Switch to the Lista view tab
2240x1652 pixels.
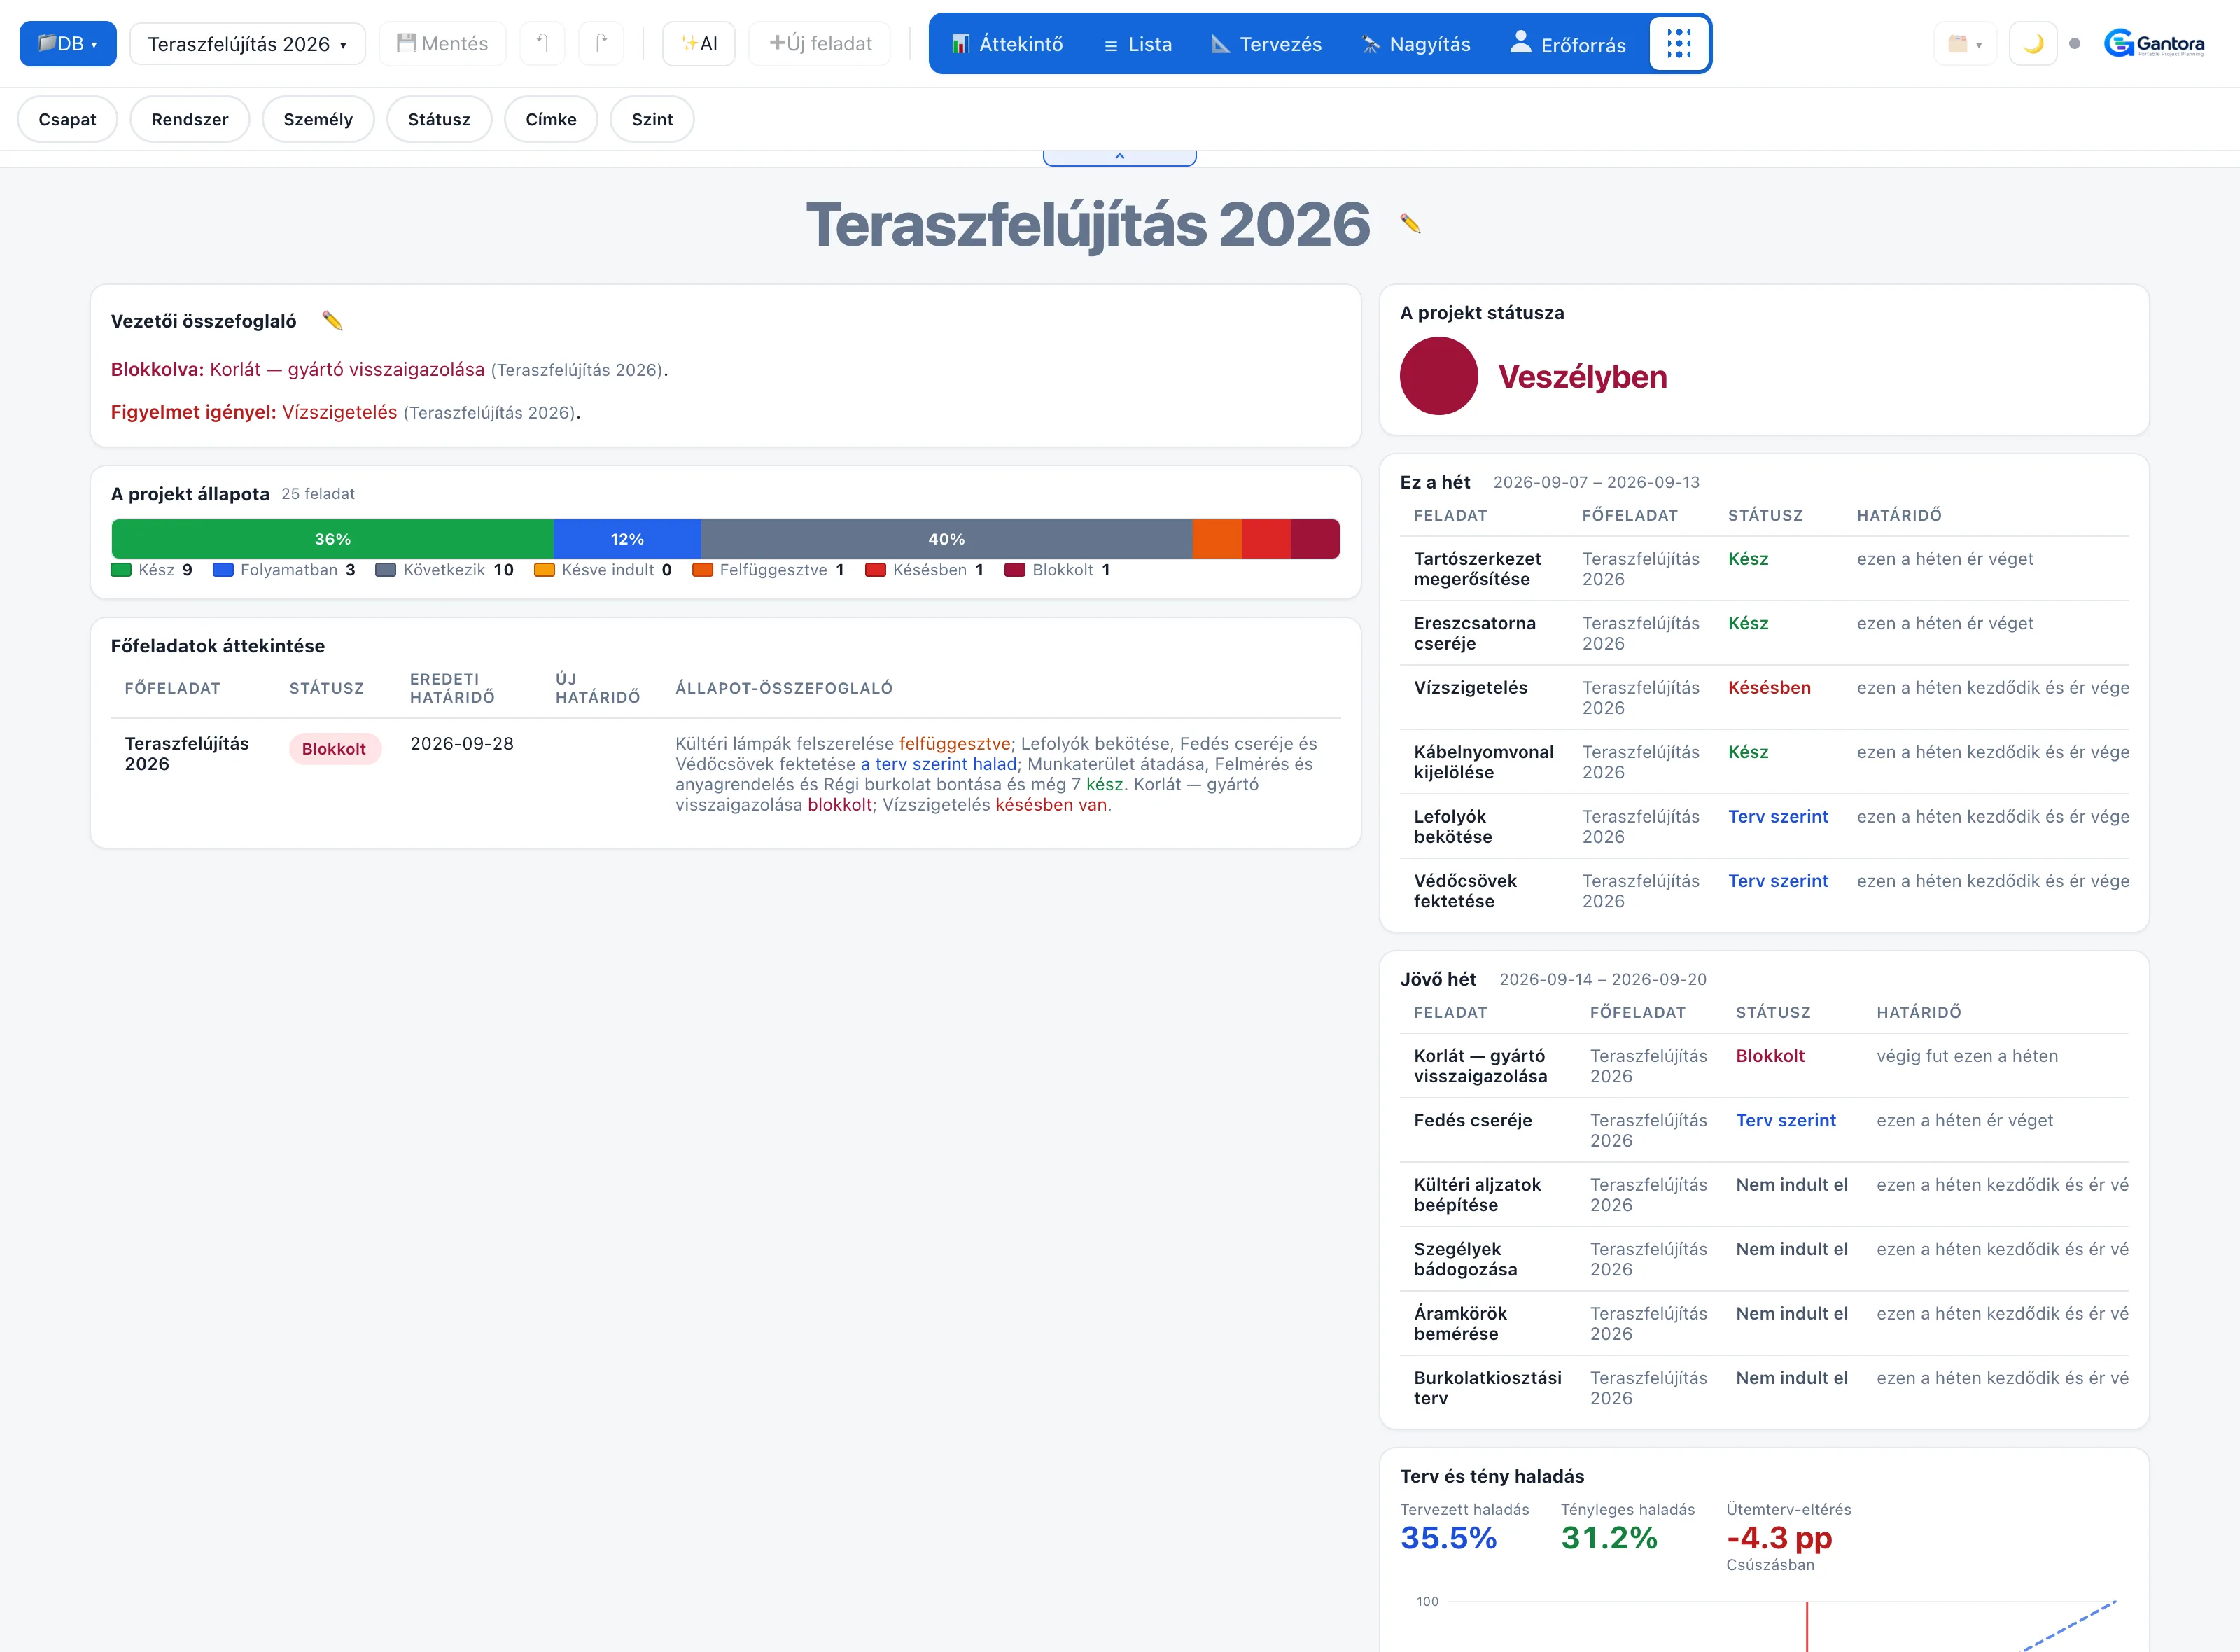pyautogui.click(x=1137, y=44)
